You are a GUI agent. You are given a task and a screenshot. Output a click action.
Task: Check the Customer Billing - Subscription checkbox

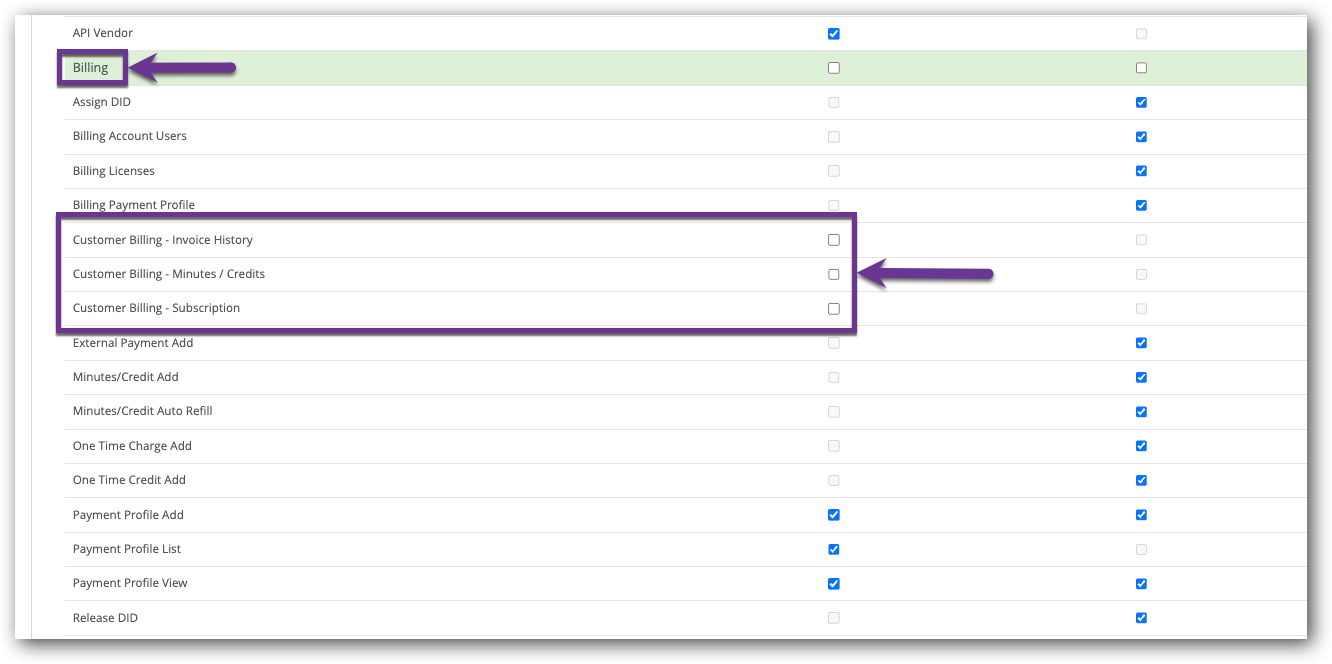833,308
